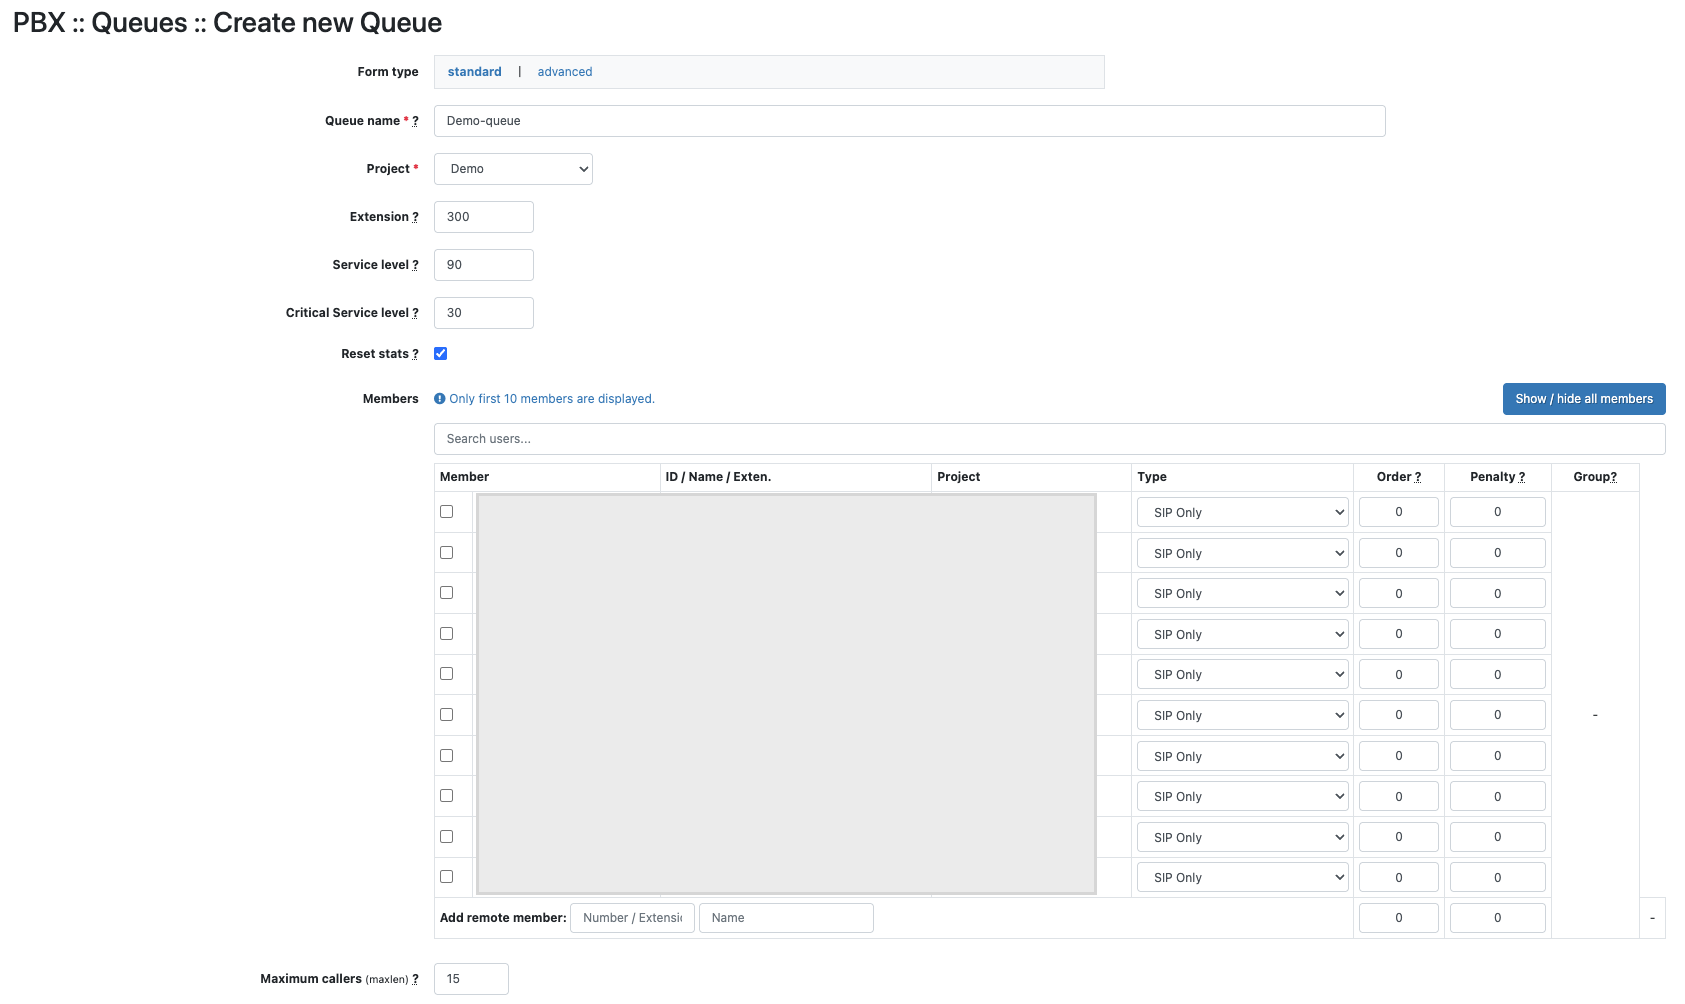1685x1004 pixels.
Task: Open the Project dropdown showing Demo
Action: tap(513, 169)
